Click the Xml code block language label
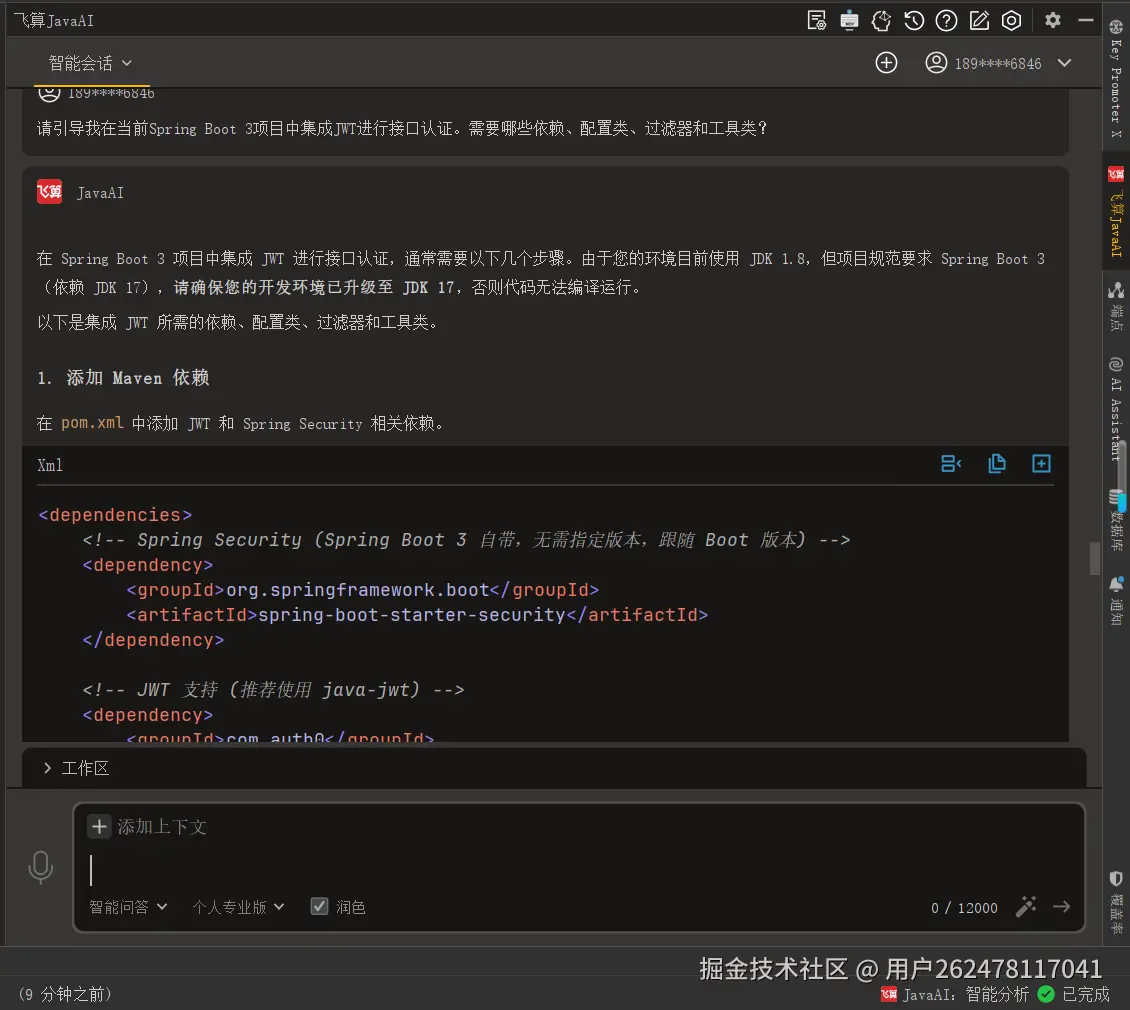This screenshot has height=1010, width=1130. click(50, 465)
